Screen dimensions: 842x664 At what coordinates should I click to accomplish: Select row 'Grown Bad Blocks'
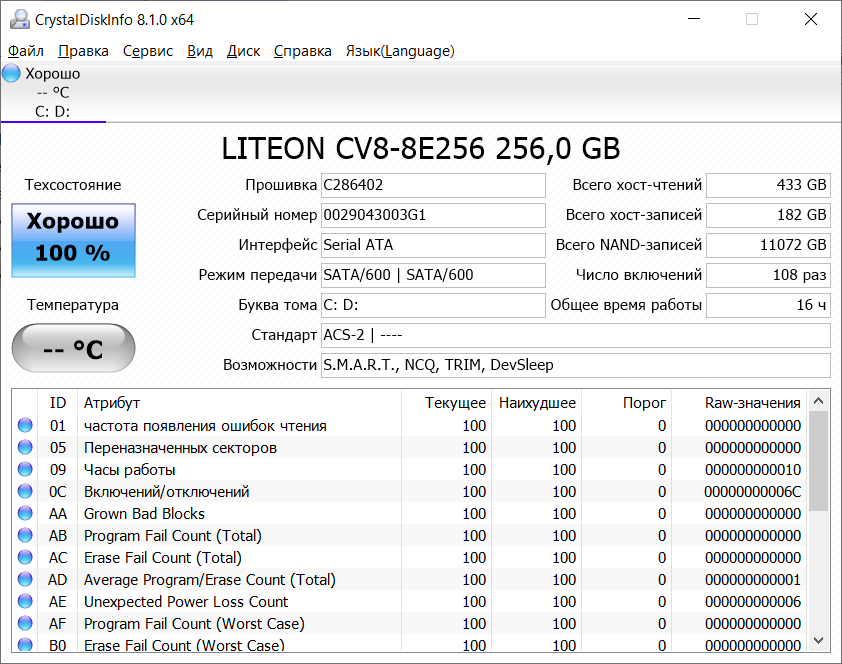pyautogui.click(x=410, y=514)
